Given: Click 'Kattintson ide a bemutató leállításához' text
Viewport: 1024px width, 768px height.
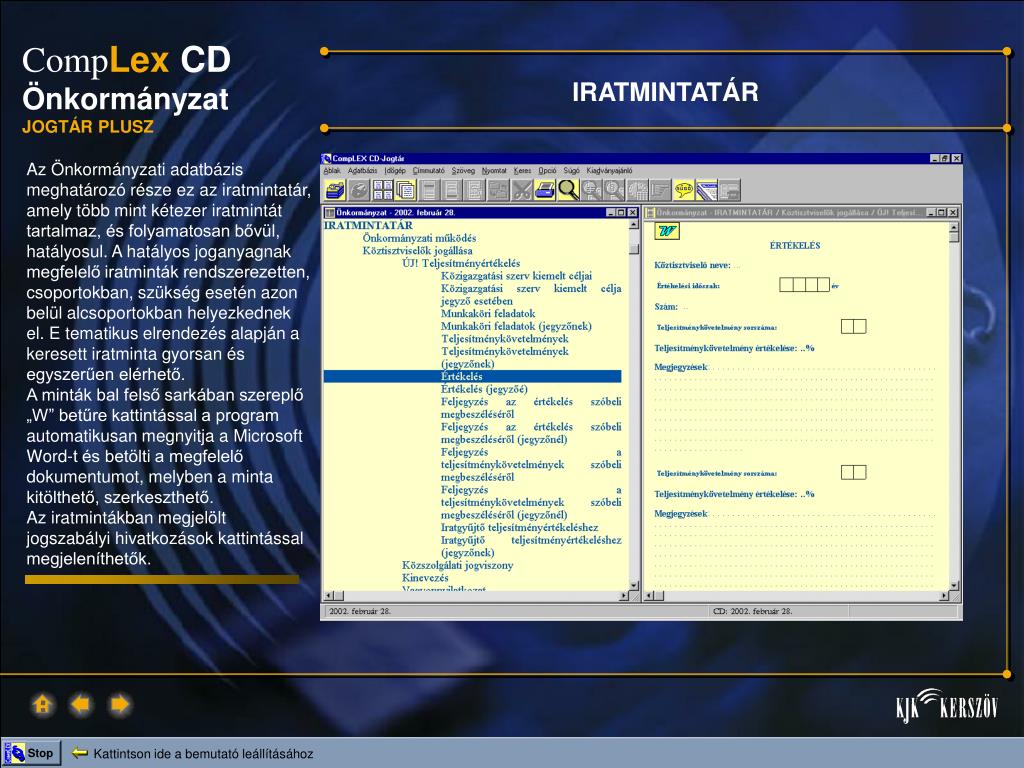Looking at the screenshot, I should (x=203, y=754).
